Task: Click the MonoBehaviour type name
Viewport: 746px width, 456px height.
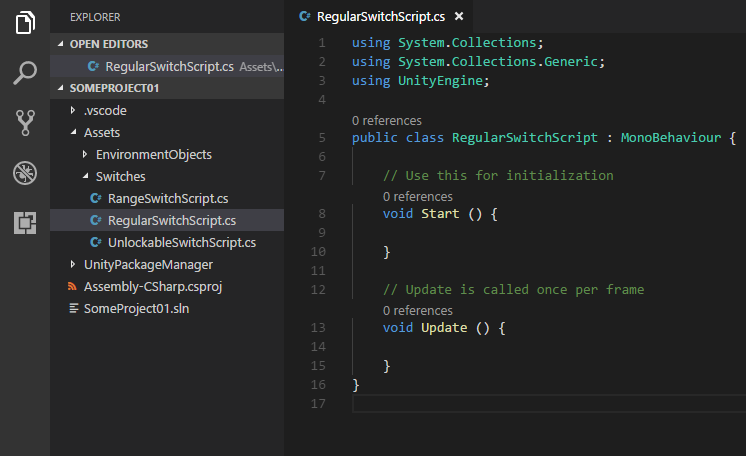Action: click(671, 138)
